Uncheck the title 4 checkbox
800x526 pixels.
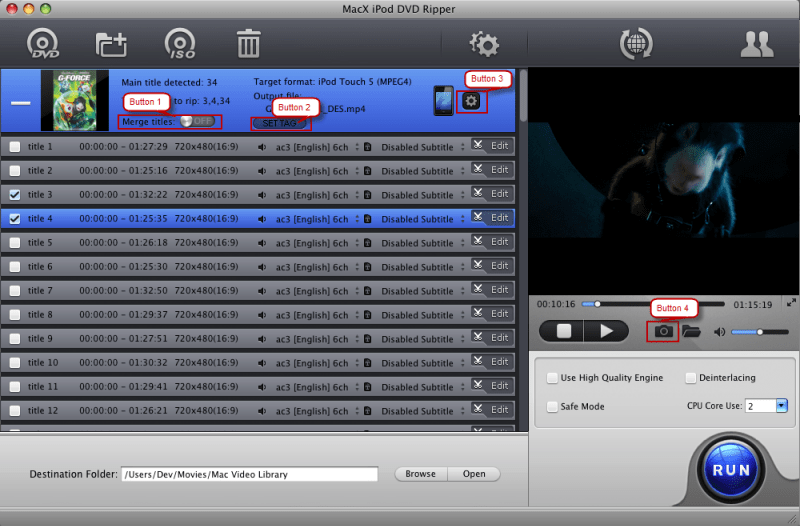click(15, 219)
